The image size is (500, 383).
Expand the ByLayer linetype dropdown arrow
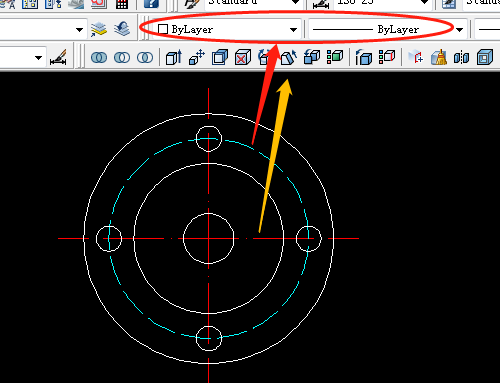pyautogui.click(x=460, y=30)
